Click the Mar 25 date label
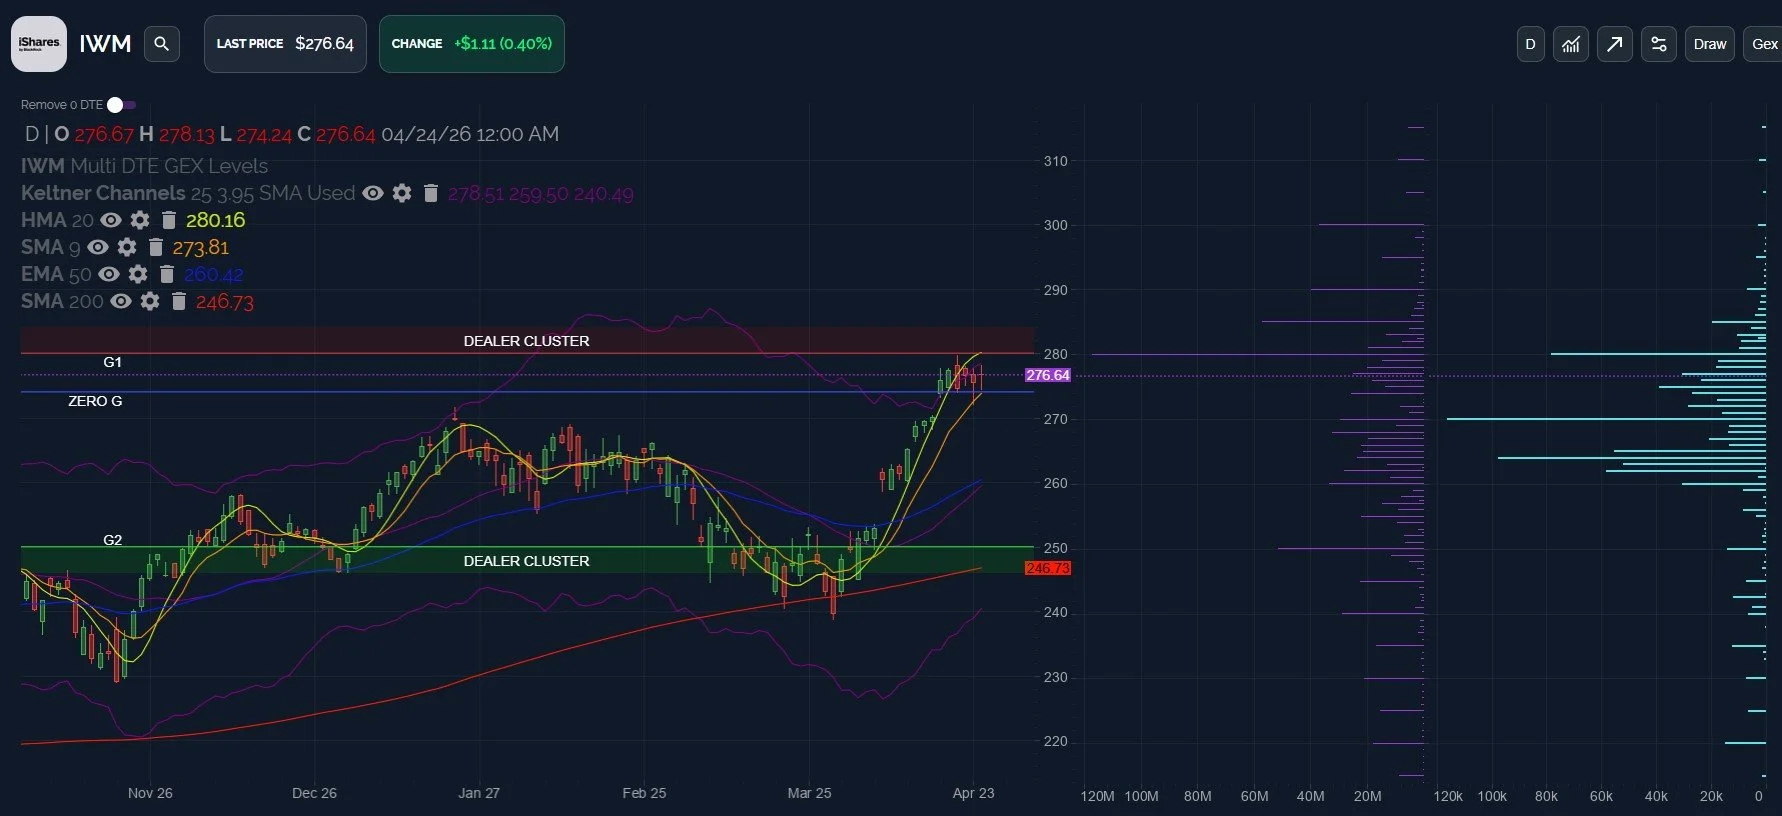 (809, 793)
